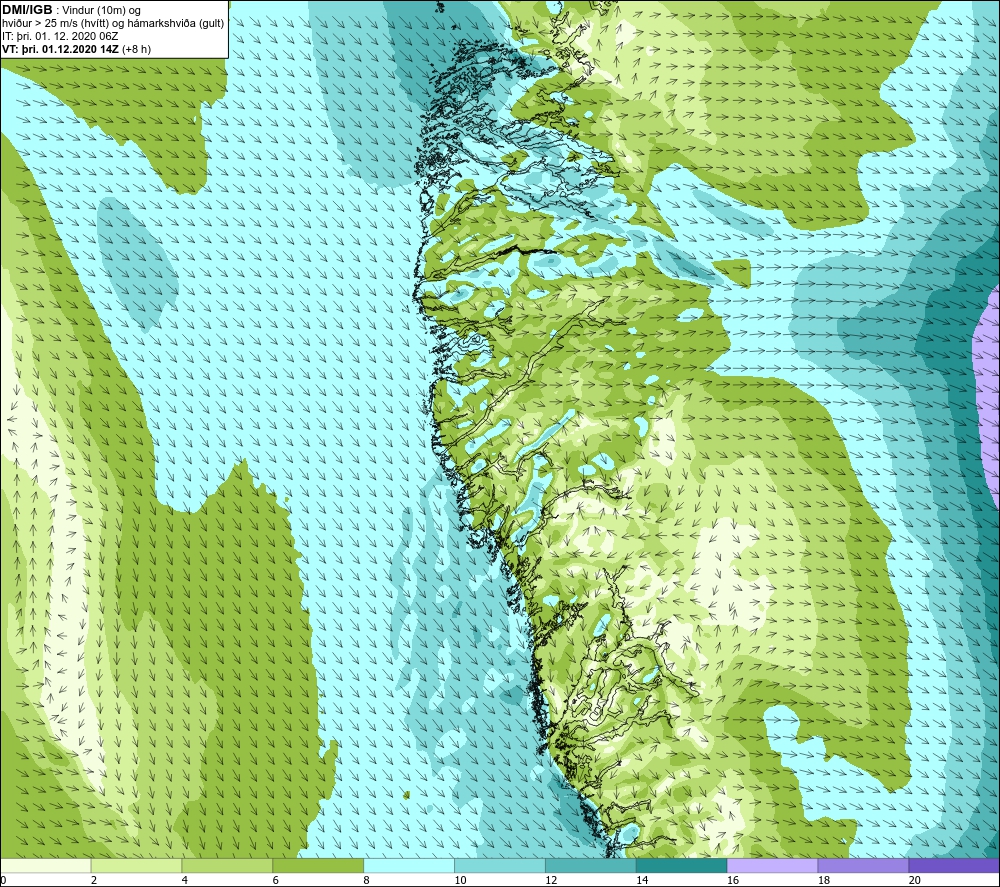
Task: Click the legend scale label "6"
Action: [276, 880]
